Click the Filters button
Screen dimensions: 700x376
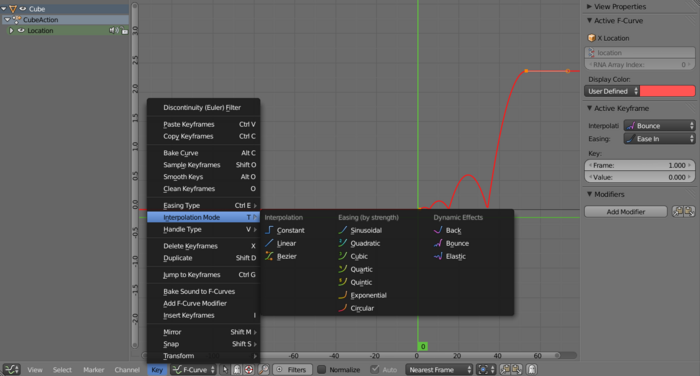(292, 369)
